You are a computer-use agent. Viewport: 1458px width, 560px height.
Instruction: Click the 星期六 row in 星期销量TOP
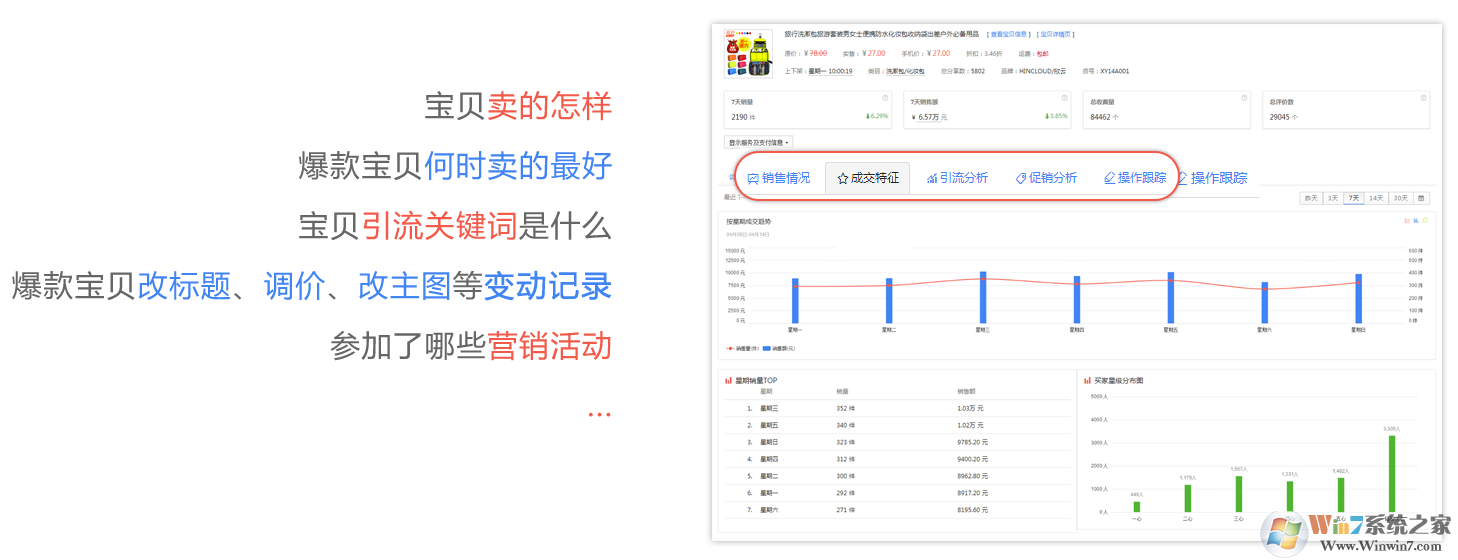897,510
